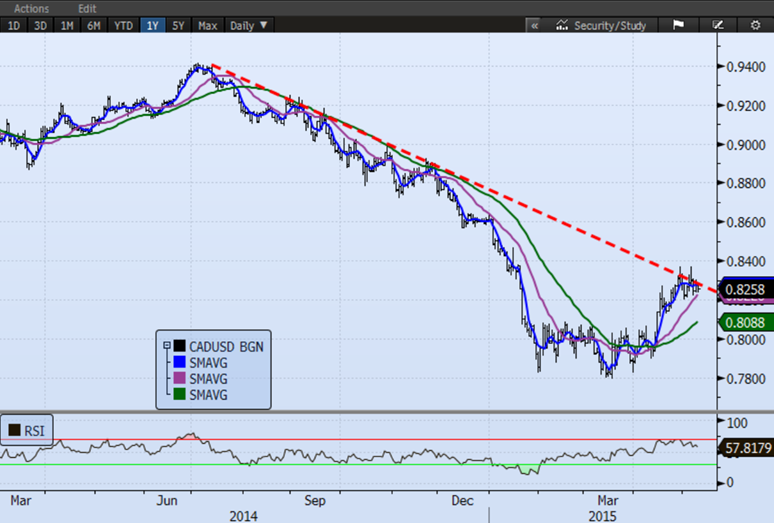The width and height of the screenshot is (774, 523).
Task: Switch to the 5Y time range
Action: [177, 25]
